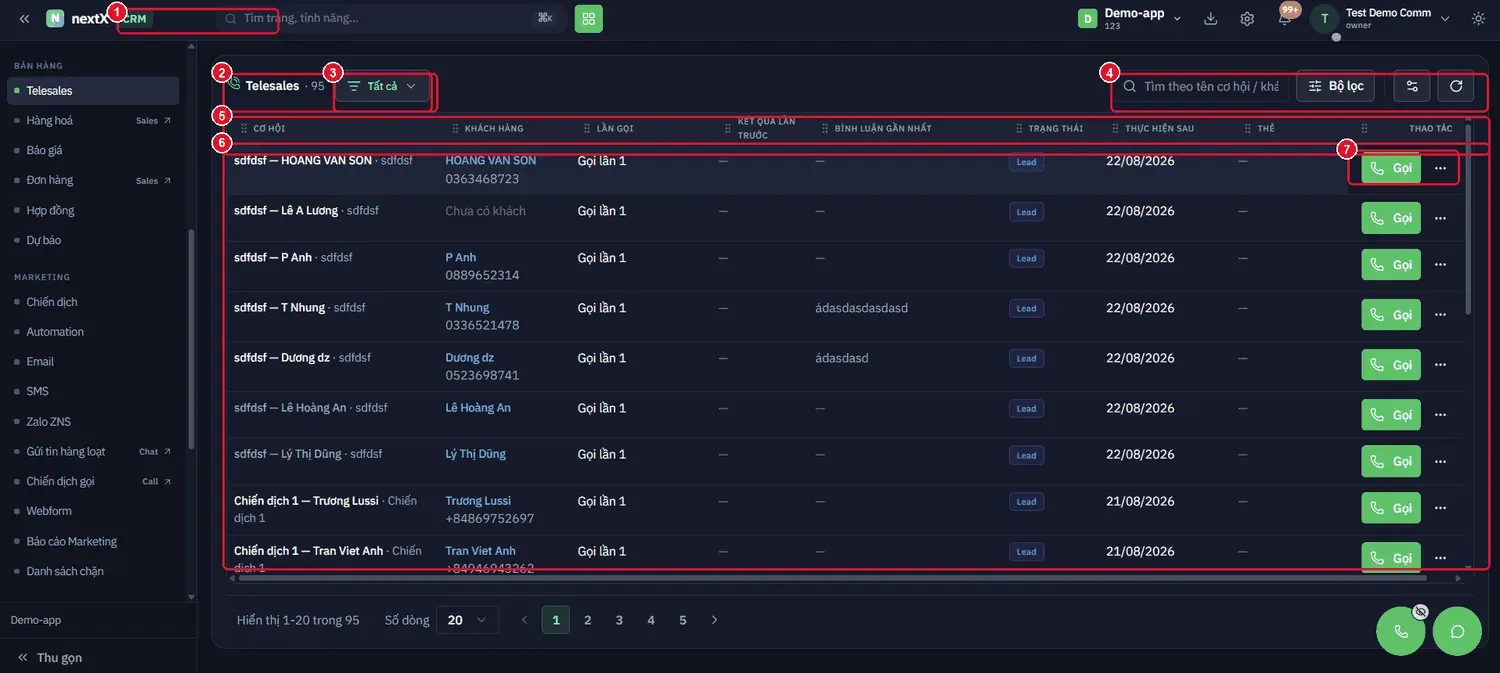
Task: Open more options for the Lý Thị Dũng row
Action: [1440, 462]
